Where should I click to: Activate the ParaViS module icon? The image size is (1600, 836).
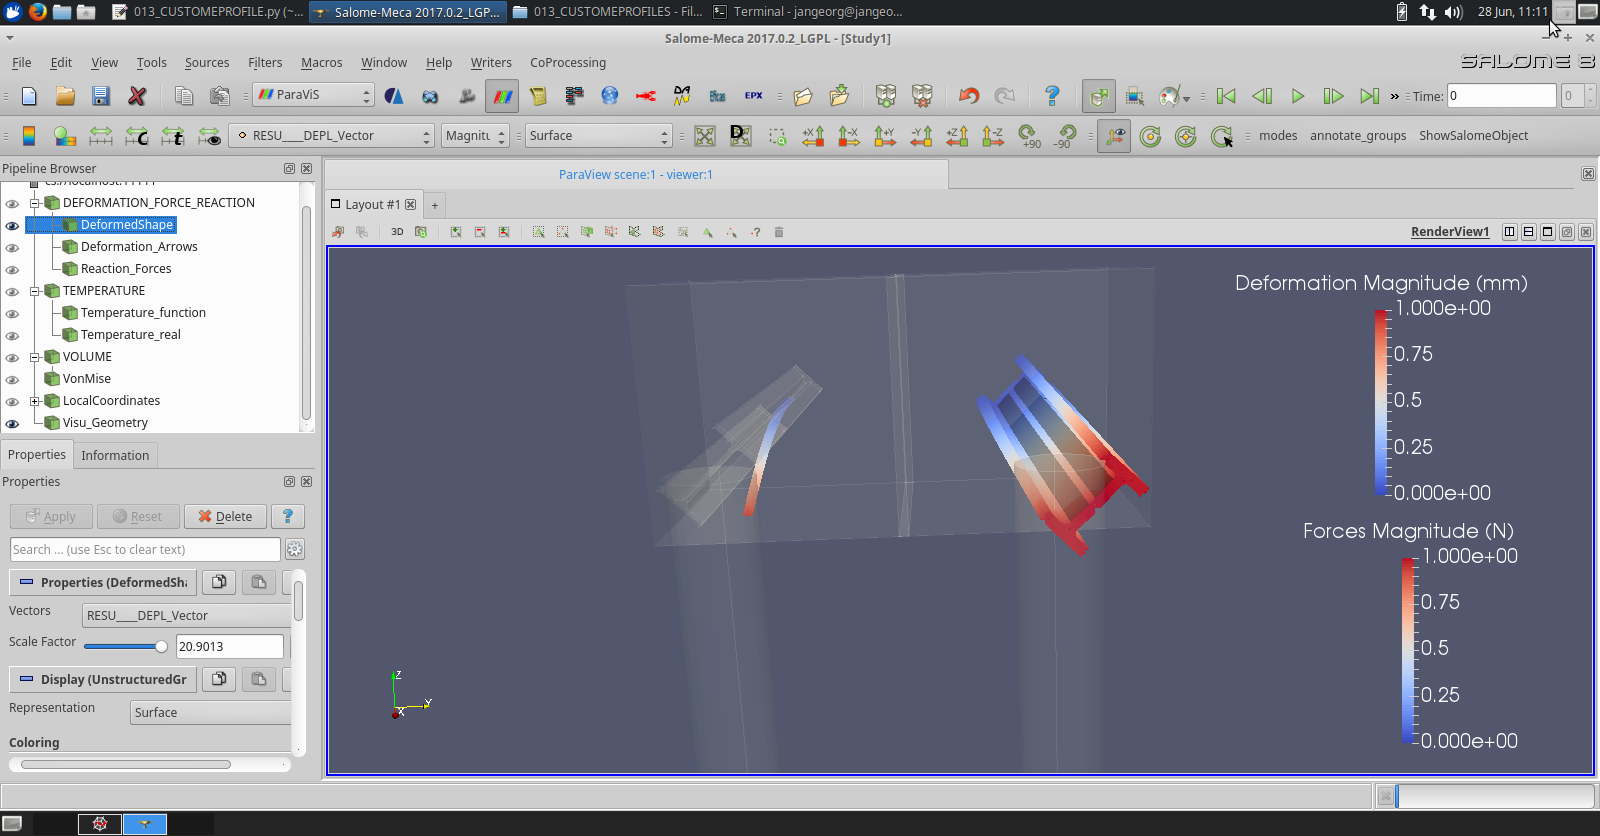(502, 96)
